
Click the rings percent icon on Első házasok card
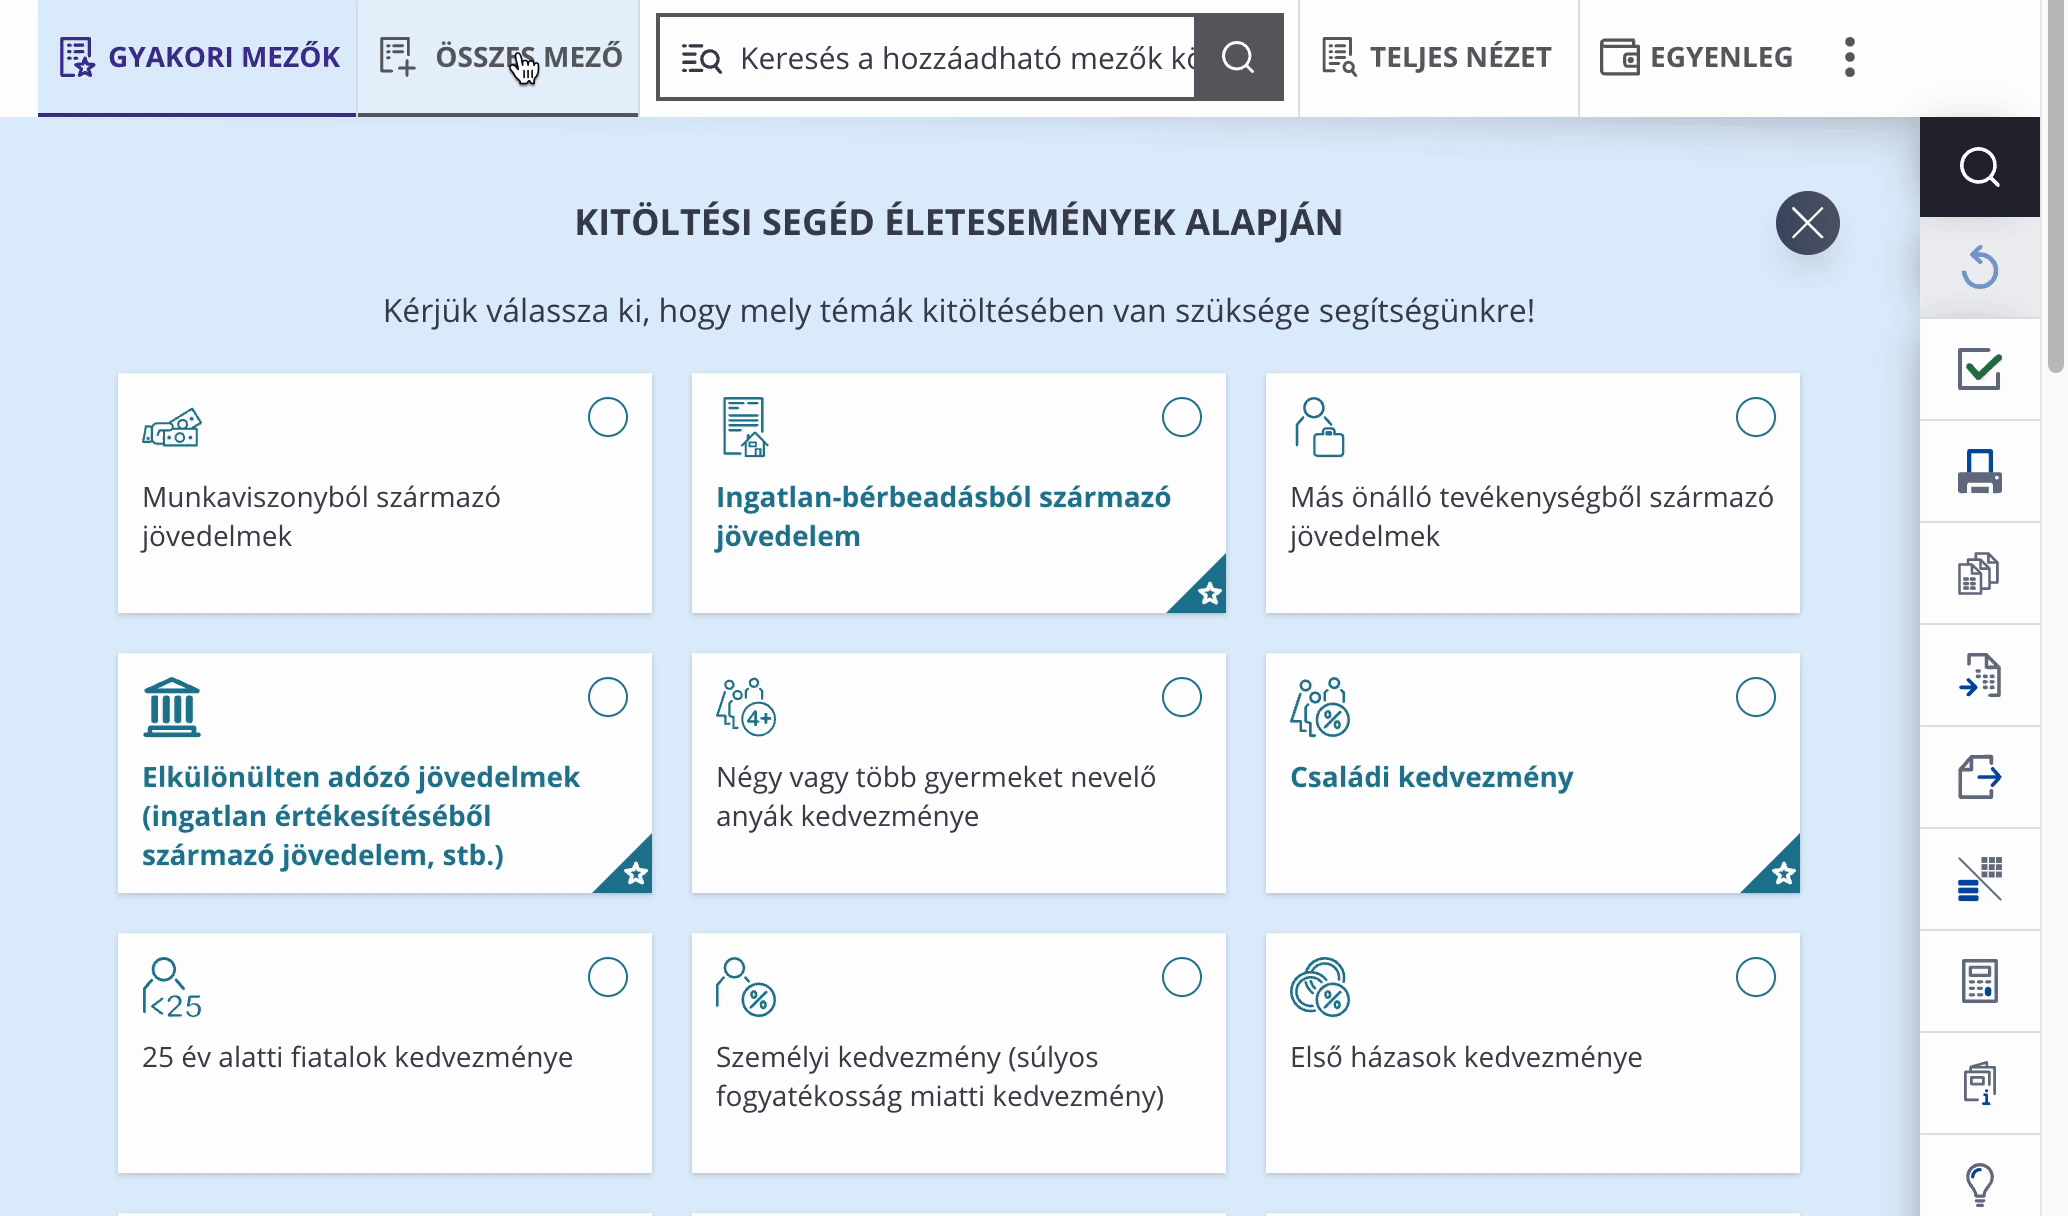(1320, 987)
